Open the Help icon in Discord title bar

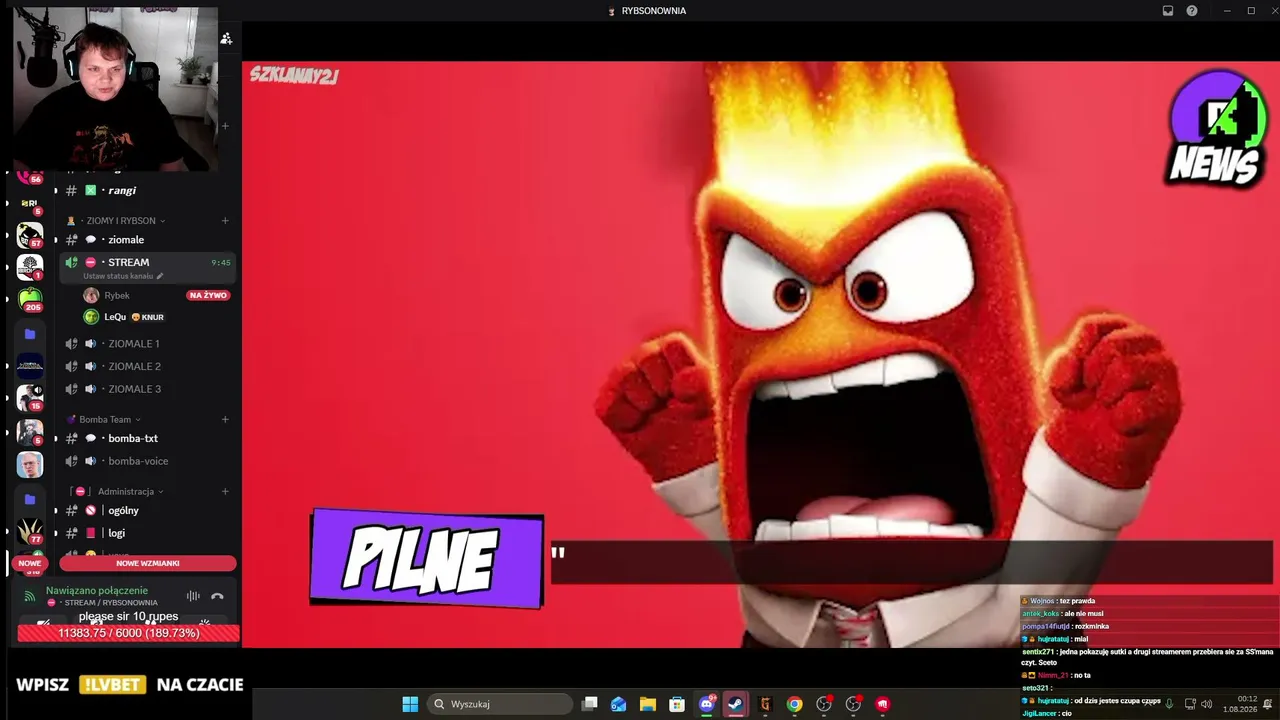(x=1192, y=11)
